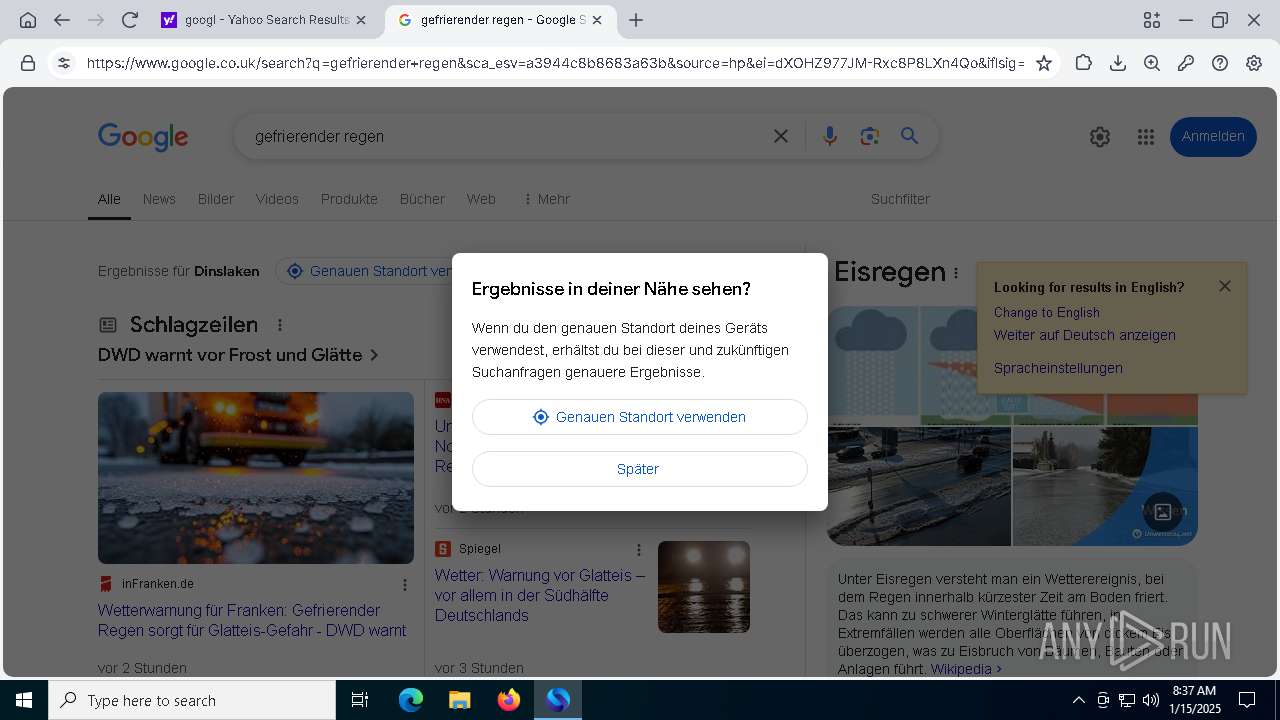1280x720 pixels.
Task: Click site permissions icon in address bar
Action: (64, 63)
